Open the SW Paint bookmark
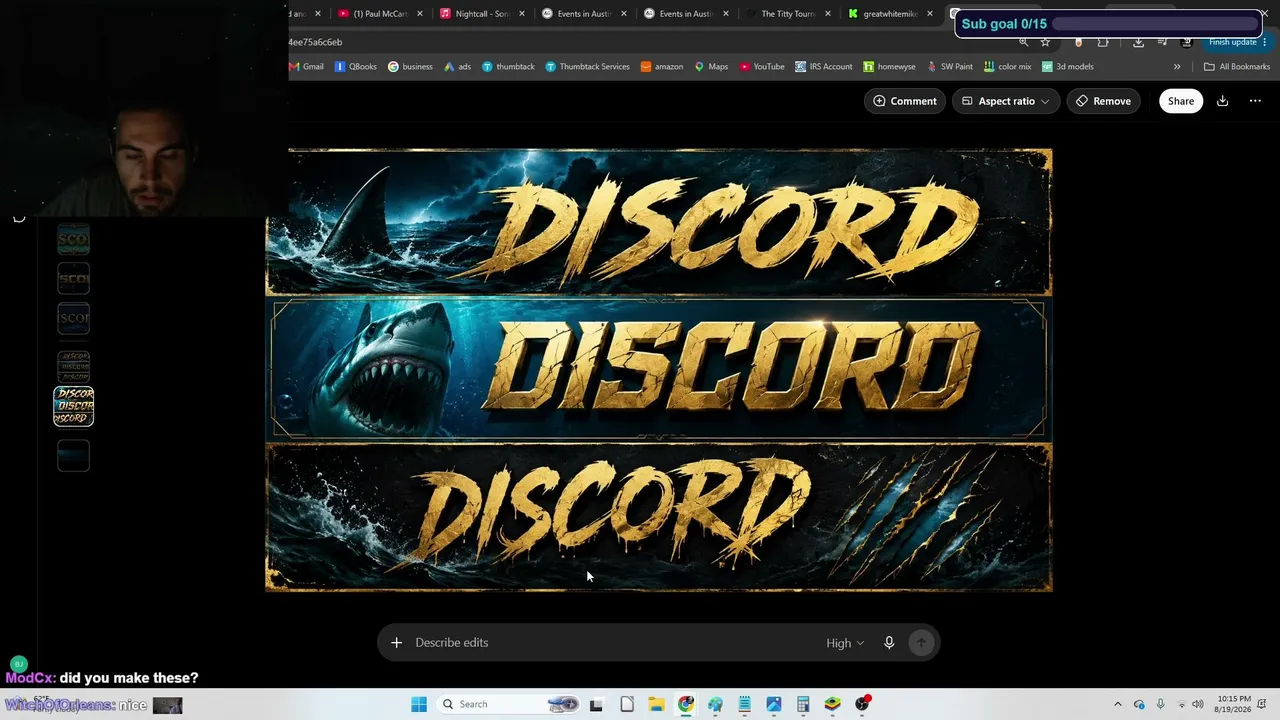The image size is (1280, 720). click(x=950, y=67)
